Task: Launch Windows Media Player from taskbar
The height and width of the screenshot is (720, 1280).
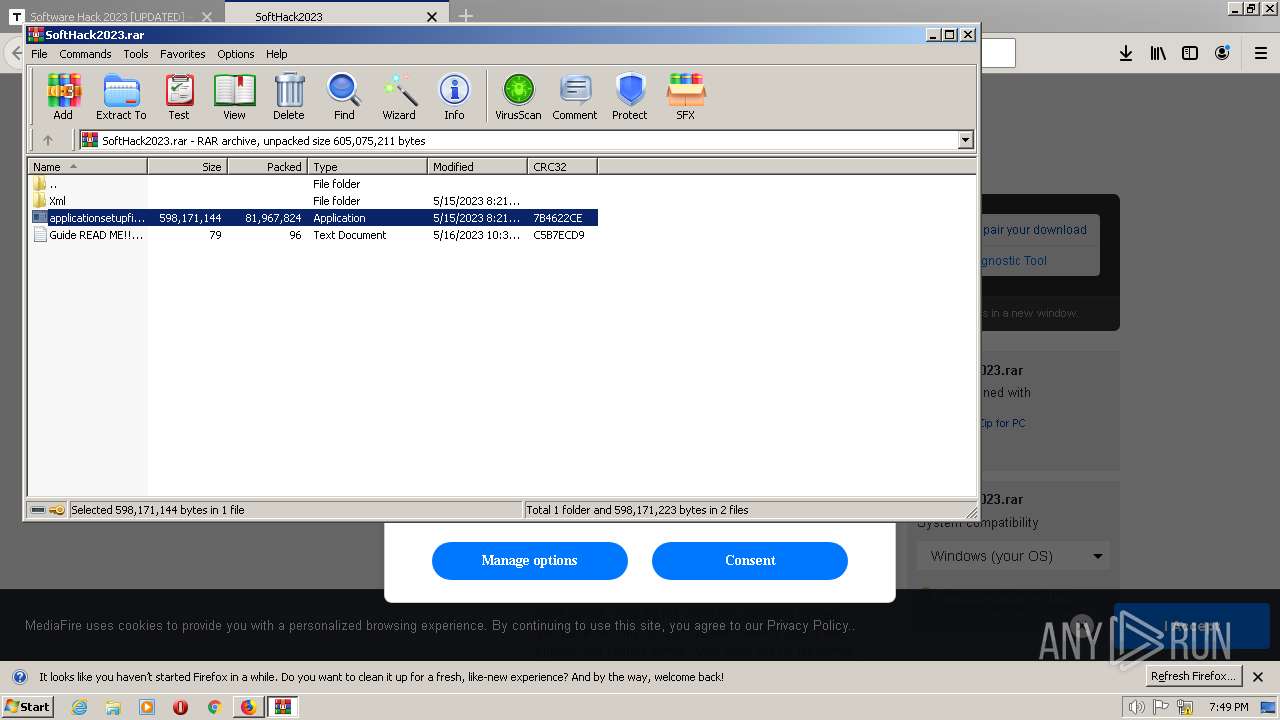Action: coord(147,707)
